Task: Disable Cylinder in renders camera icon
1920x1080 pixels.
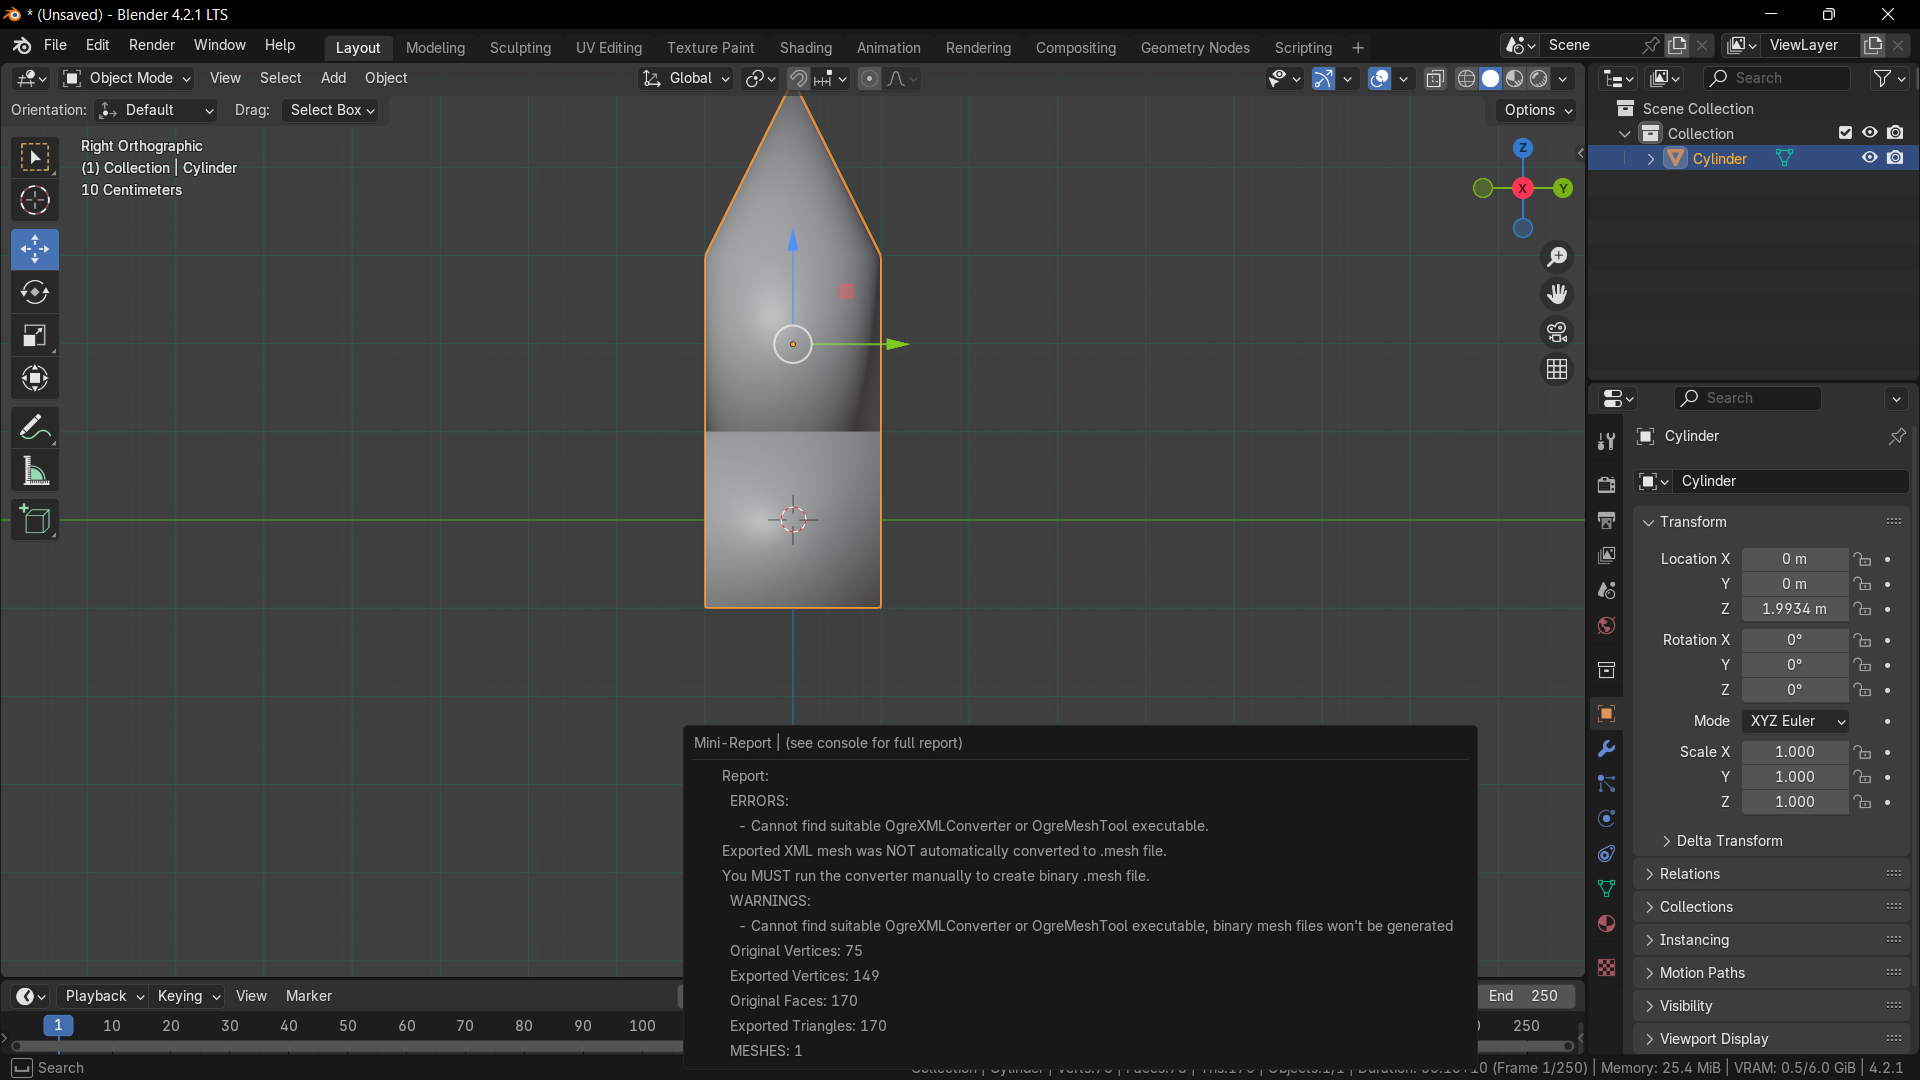Action: pyautogui.click(x=1895, y=158)
